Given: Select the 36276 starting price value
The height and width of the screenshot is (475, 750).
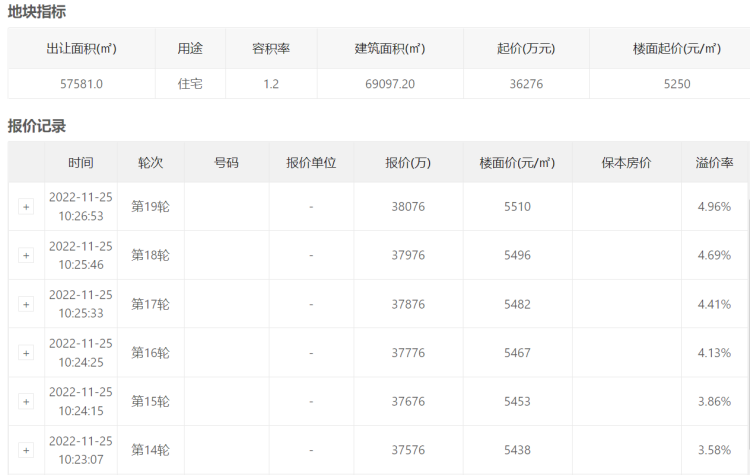Looking at the screenshot, I should 526,84.
